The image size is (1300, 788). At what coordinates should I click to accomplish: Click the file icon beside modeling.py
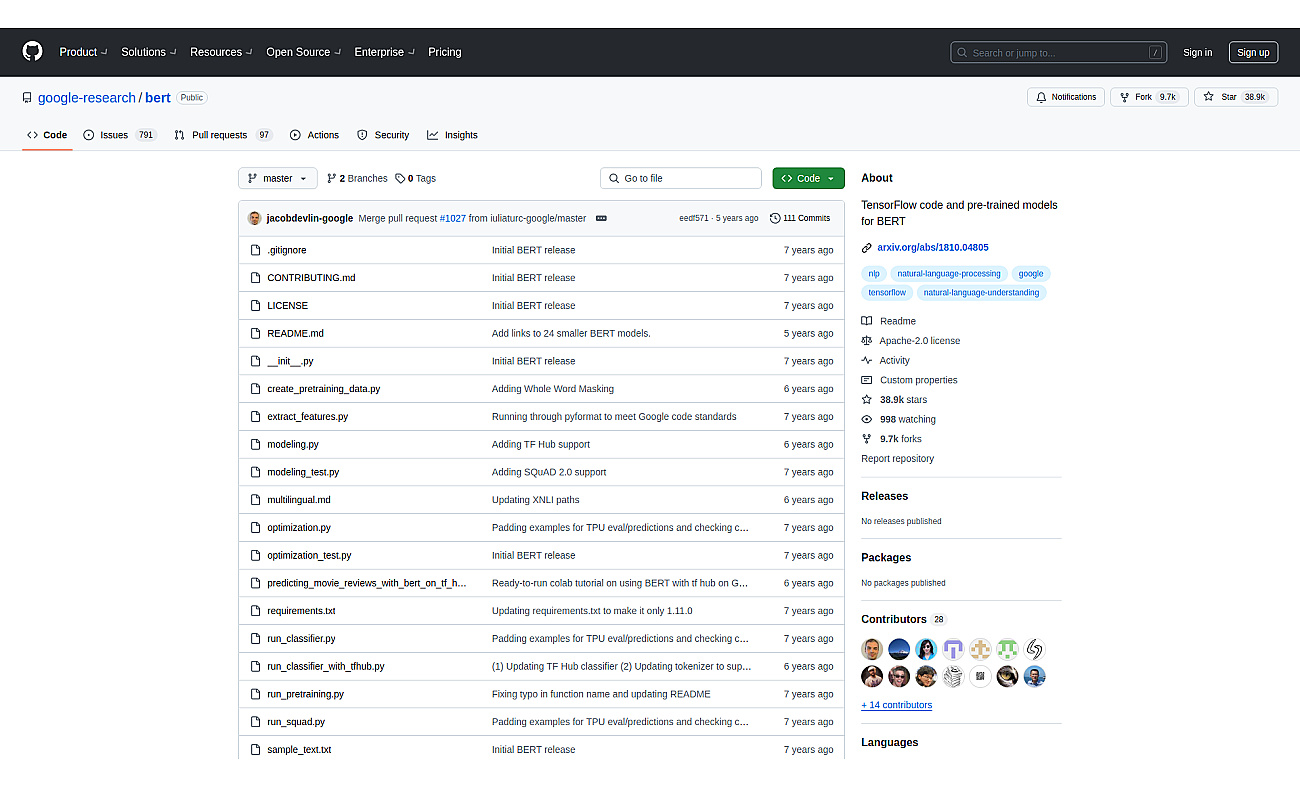256,444
